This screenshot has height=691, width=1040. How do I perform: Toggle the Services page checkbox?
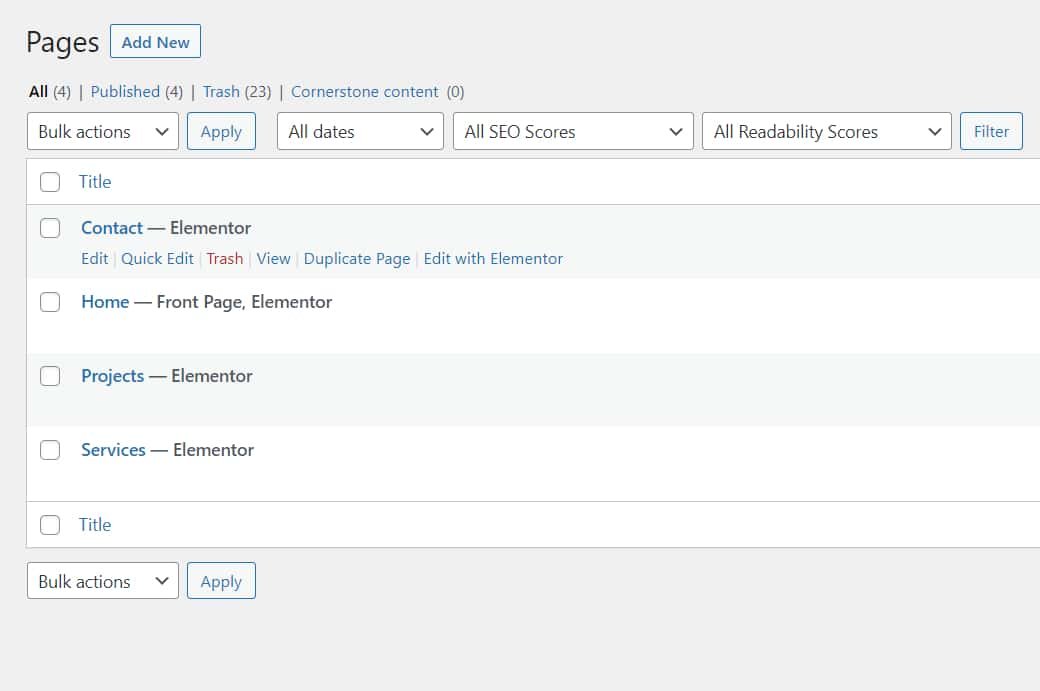coord(50,450)
